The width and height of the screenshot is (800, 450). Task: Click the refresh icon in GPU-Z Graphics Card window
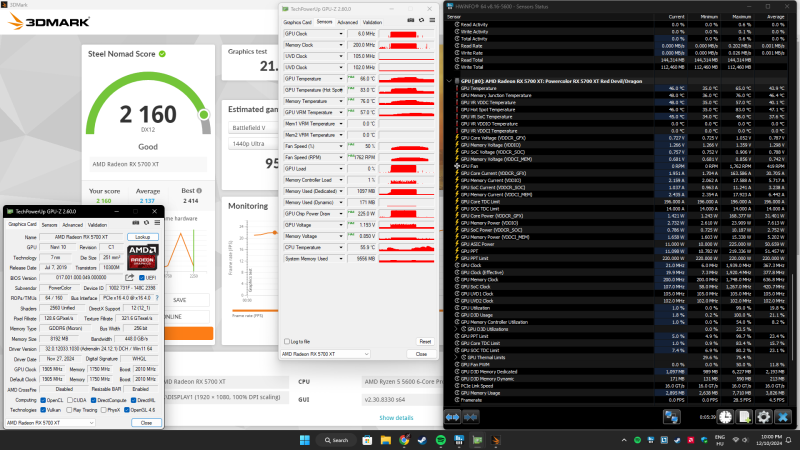click(x=146, y=223)
